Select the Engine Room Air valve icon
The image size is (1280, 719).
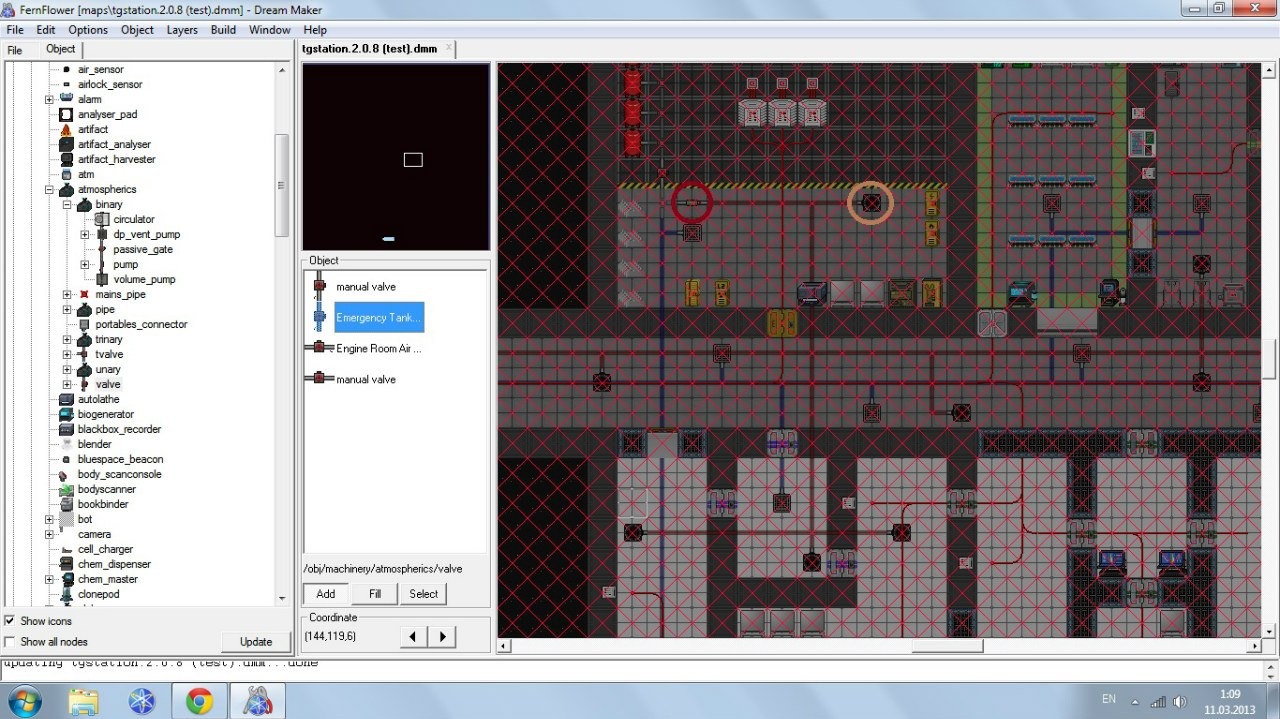[x=320, y=348]
